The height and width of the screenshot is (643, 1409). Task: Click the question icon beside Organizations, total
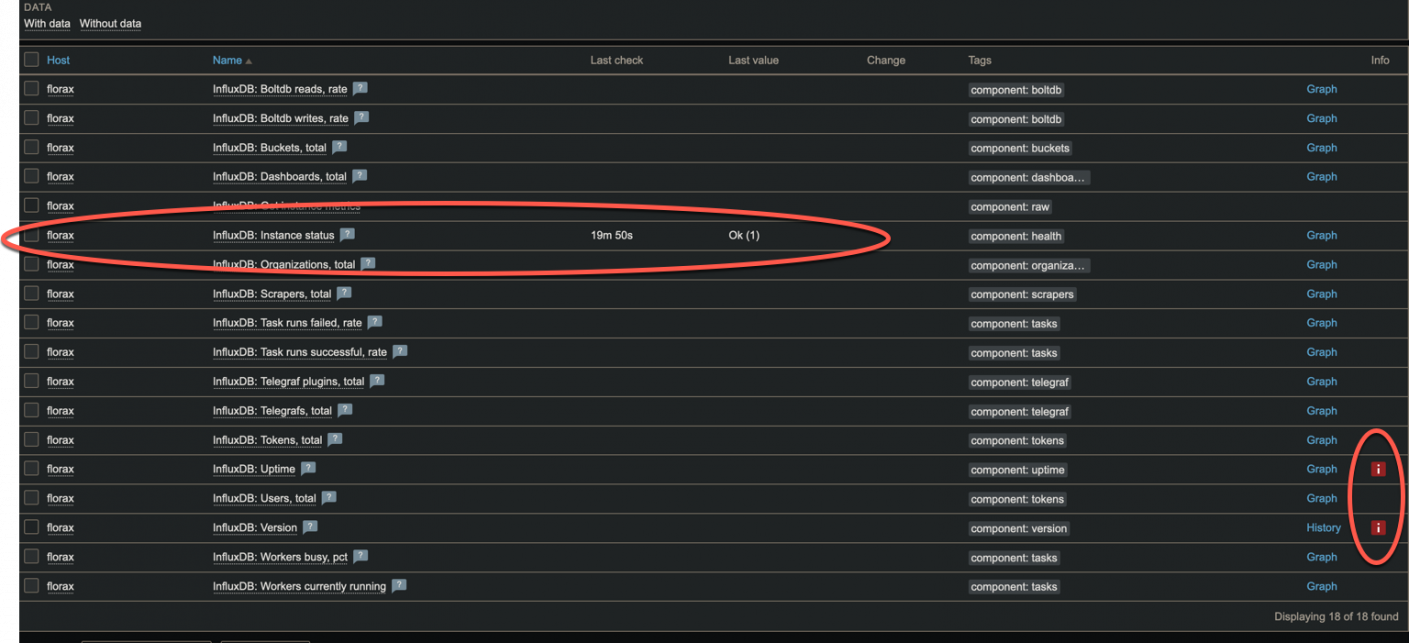pyautogui.click(x=368, y=264)
